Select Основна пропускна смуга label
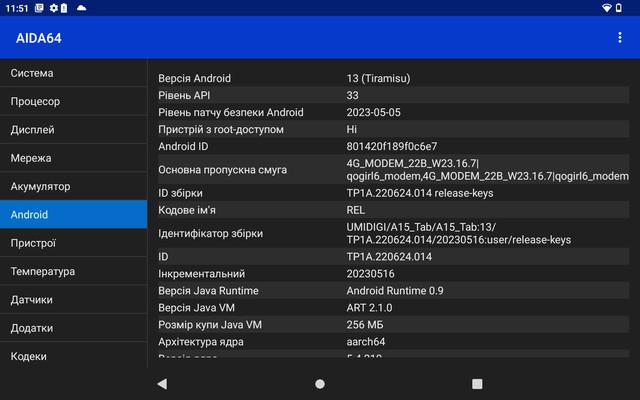Image resolution: width=640 pixels, height=400 pixels. (x=222, y=169)
